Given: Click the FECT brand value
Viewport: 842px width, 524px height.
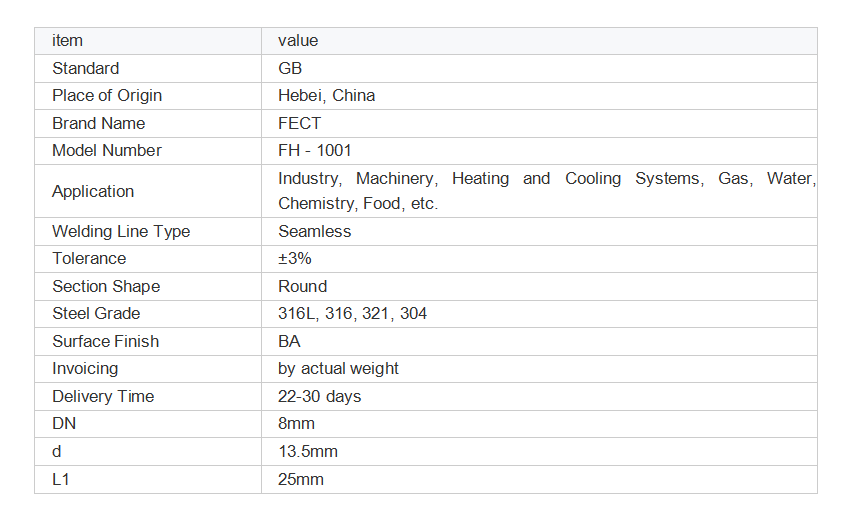Looking at the screenshot, I should pyautogui.click(x=299, y=123).
